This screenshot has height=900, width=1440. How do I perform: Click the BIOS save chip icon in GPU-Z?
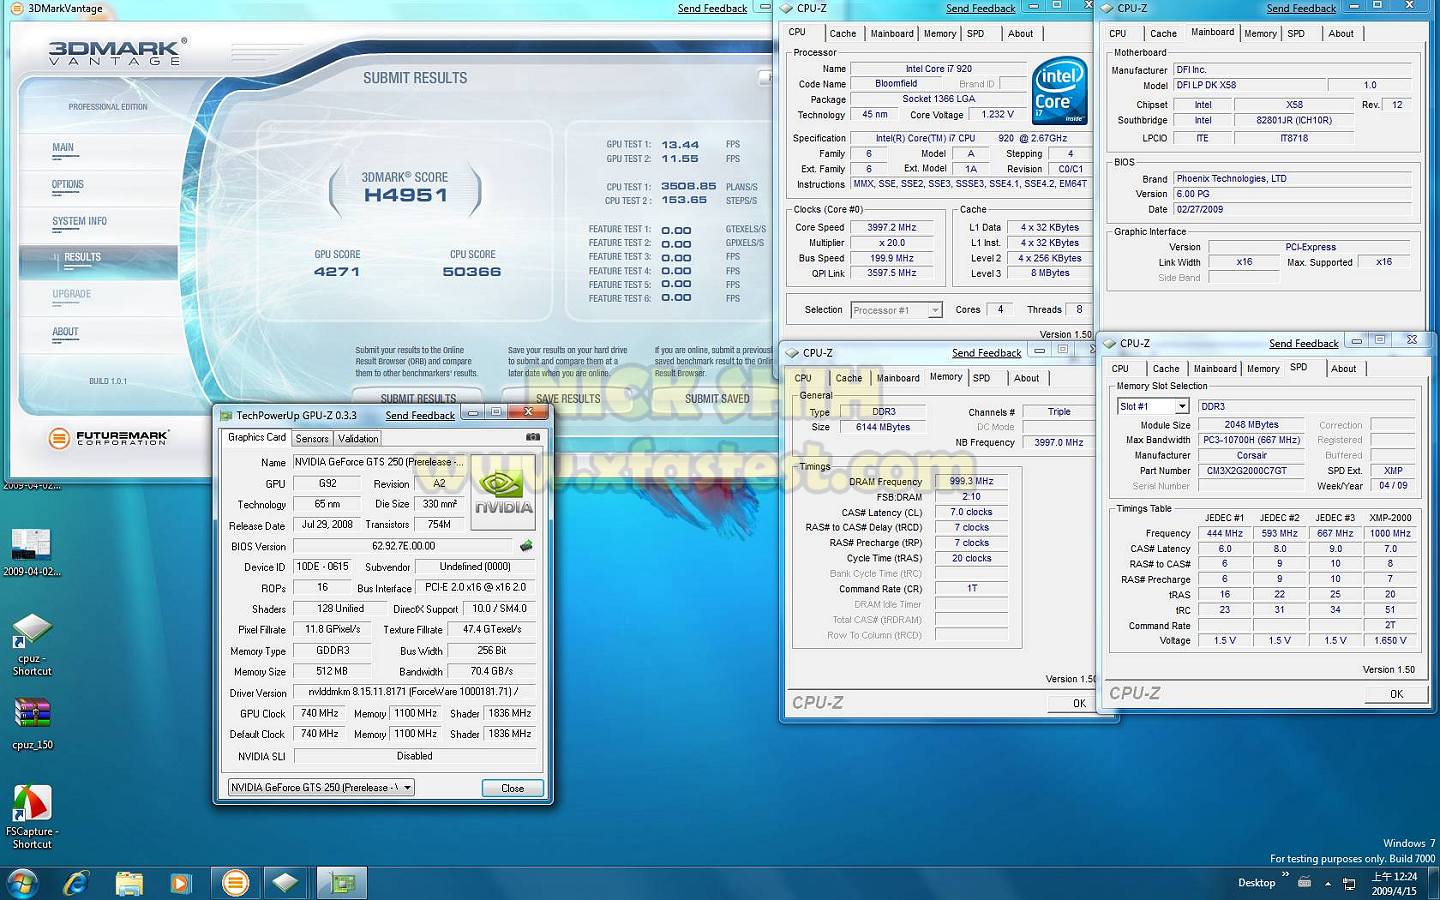[526, 546]
